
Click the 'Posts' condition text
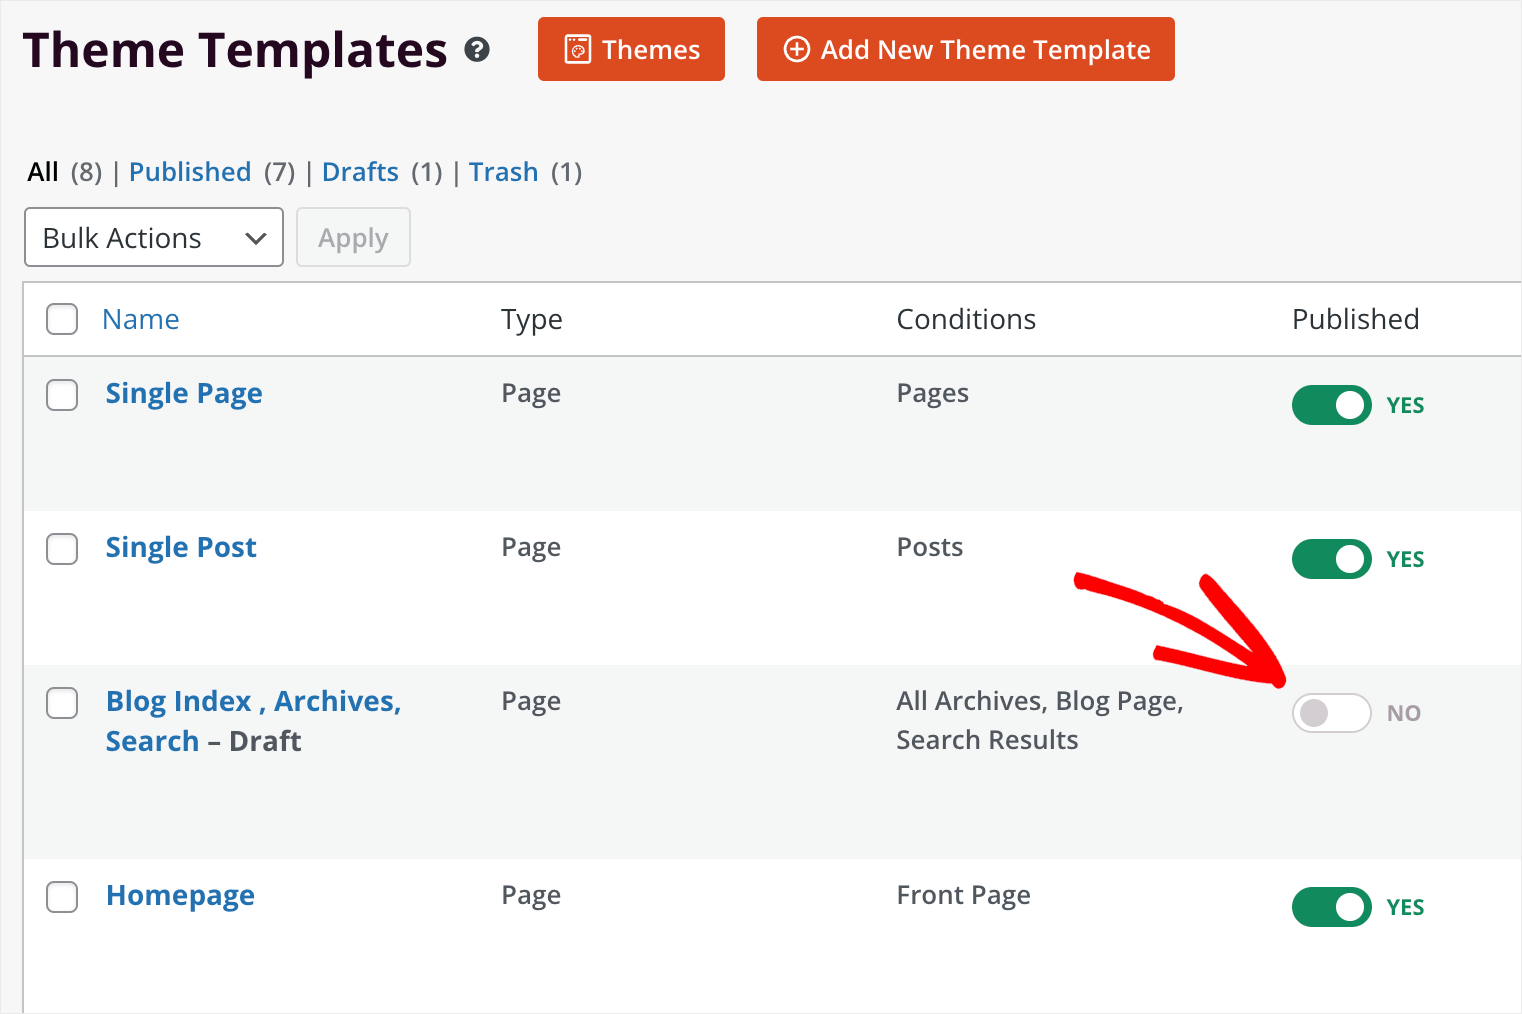(929, 547)
